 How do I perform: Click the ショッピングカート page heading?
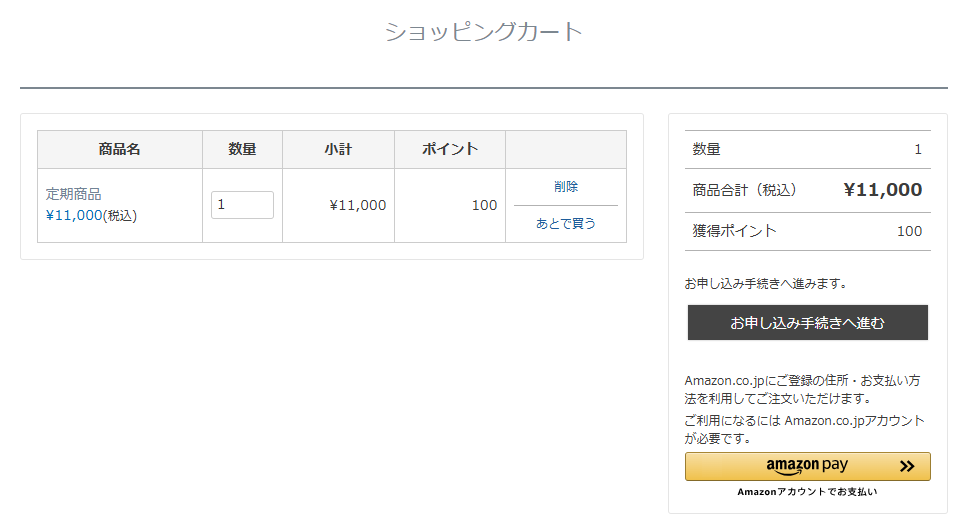(484, 32)
